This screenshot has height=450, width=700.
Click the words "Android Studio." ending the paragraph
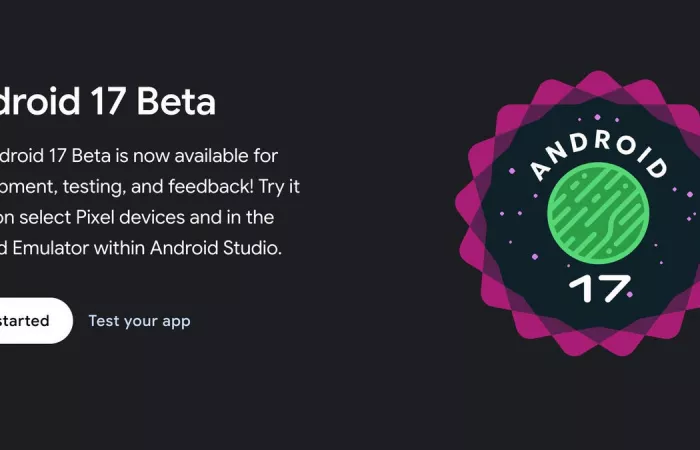click(216, 248)
